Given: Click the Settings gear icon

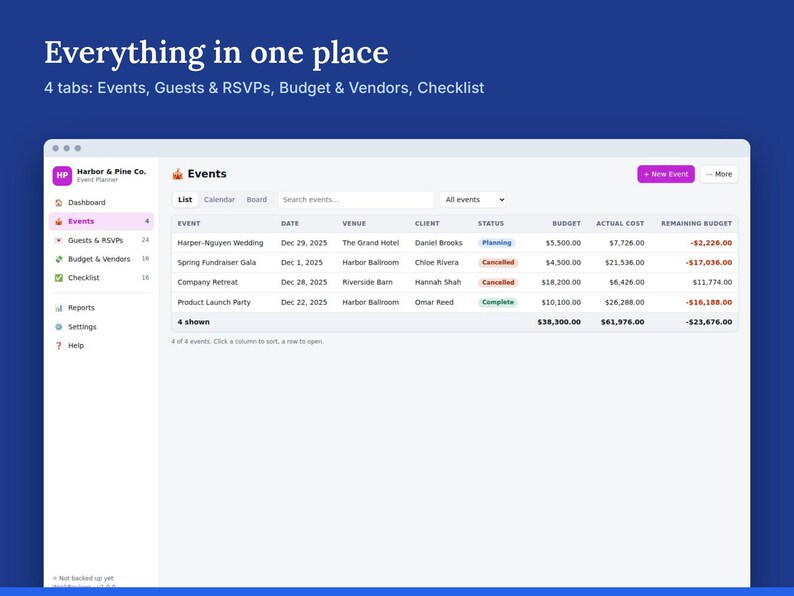Looking at the screenshot, I should [59, 327].
